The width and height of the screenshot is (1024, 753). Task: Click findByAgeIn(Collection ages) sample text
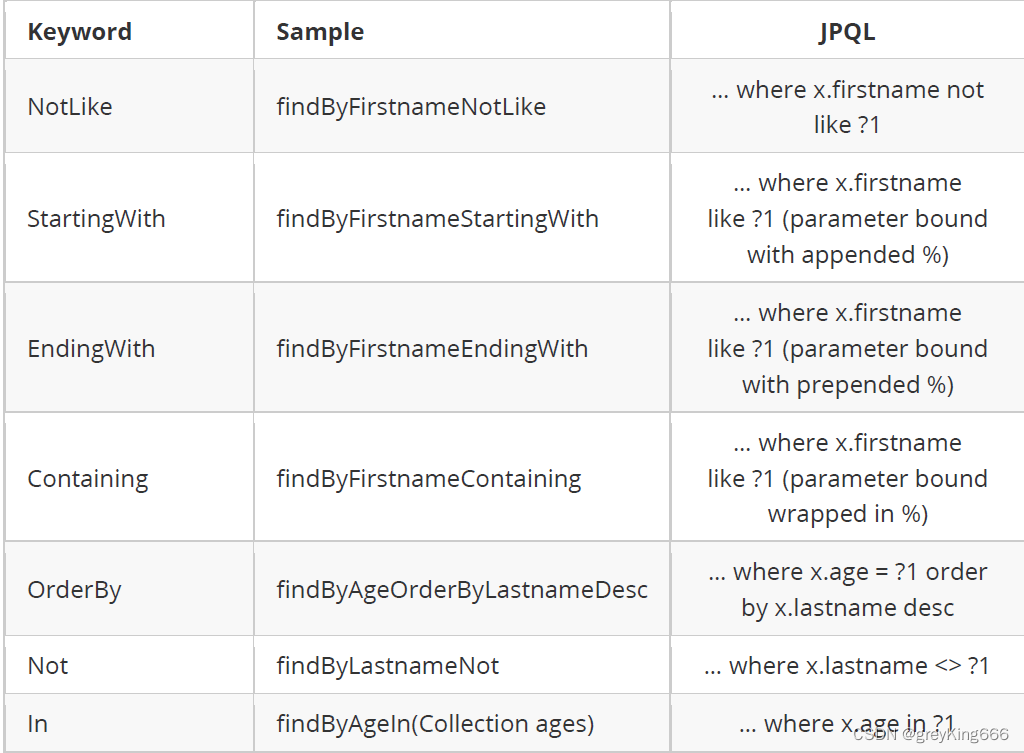[x=435, y=724]
